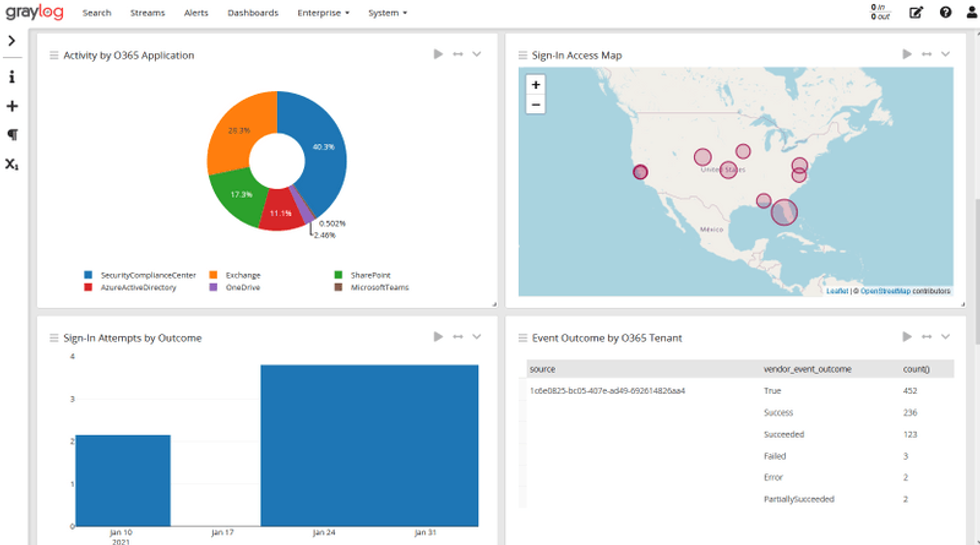The width and height of the screenshot is (980, 545).
Task: Click the X1 parameter icon in sidebar
Action: click(x=12, y=164)
